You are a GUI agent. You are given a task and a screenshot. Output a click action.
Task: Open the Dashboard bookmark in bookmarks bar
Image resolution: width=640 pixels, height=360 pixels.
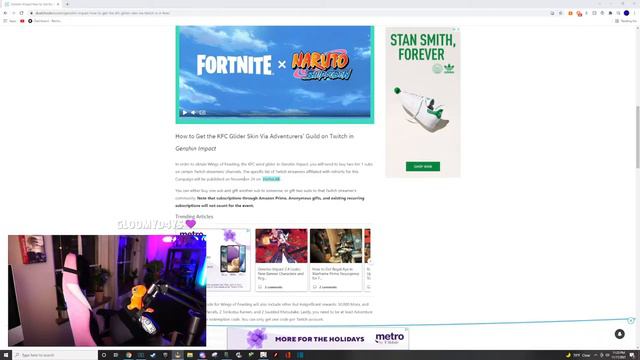click(x=44, y=21)
